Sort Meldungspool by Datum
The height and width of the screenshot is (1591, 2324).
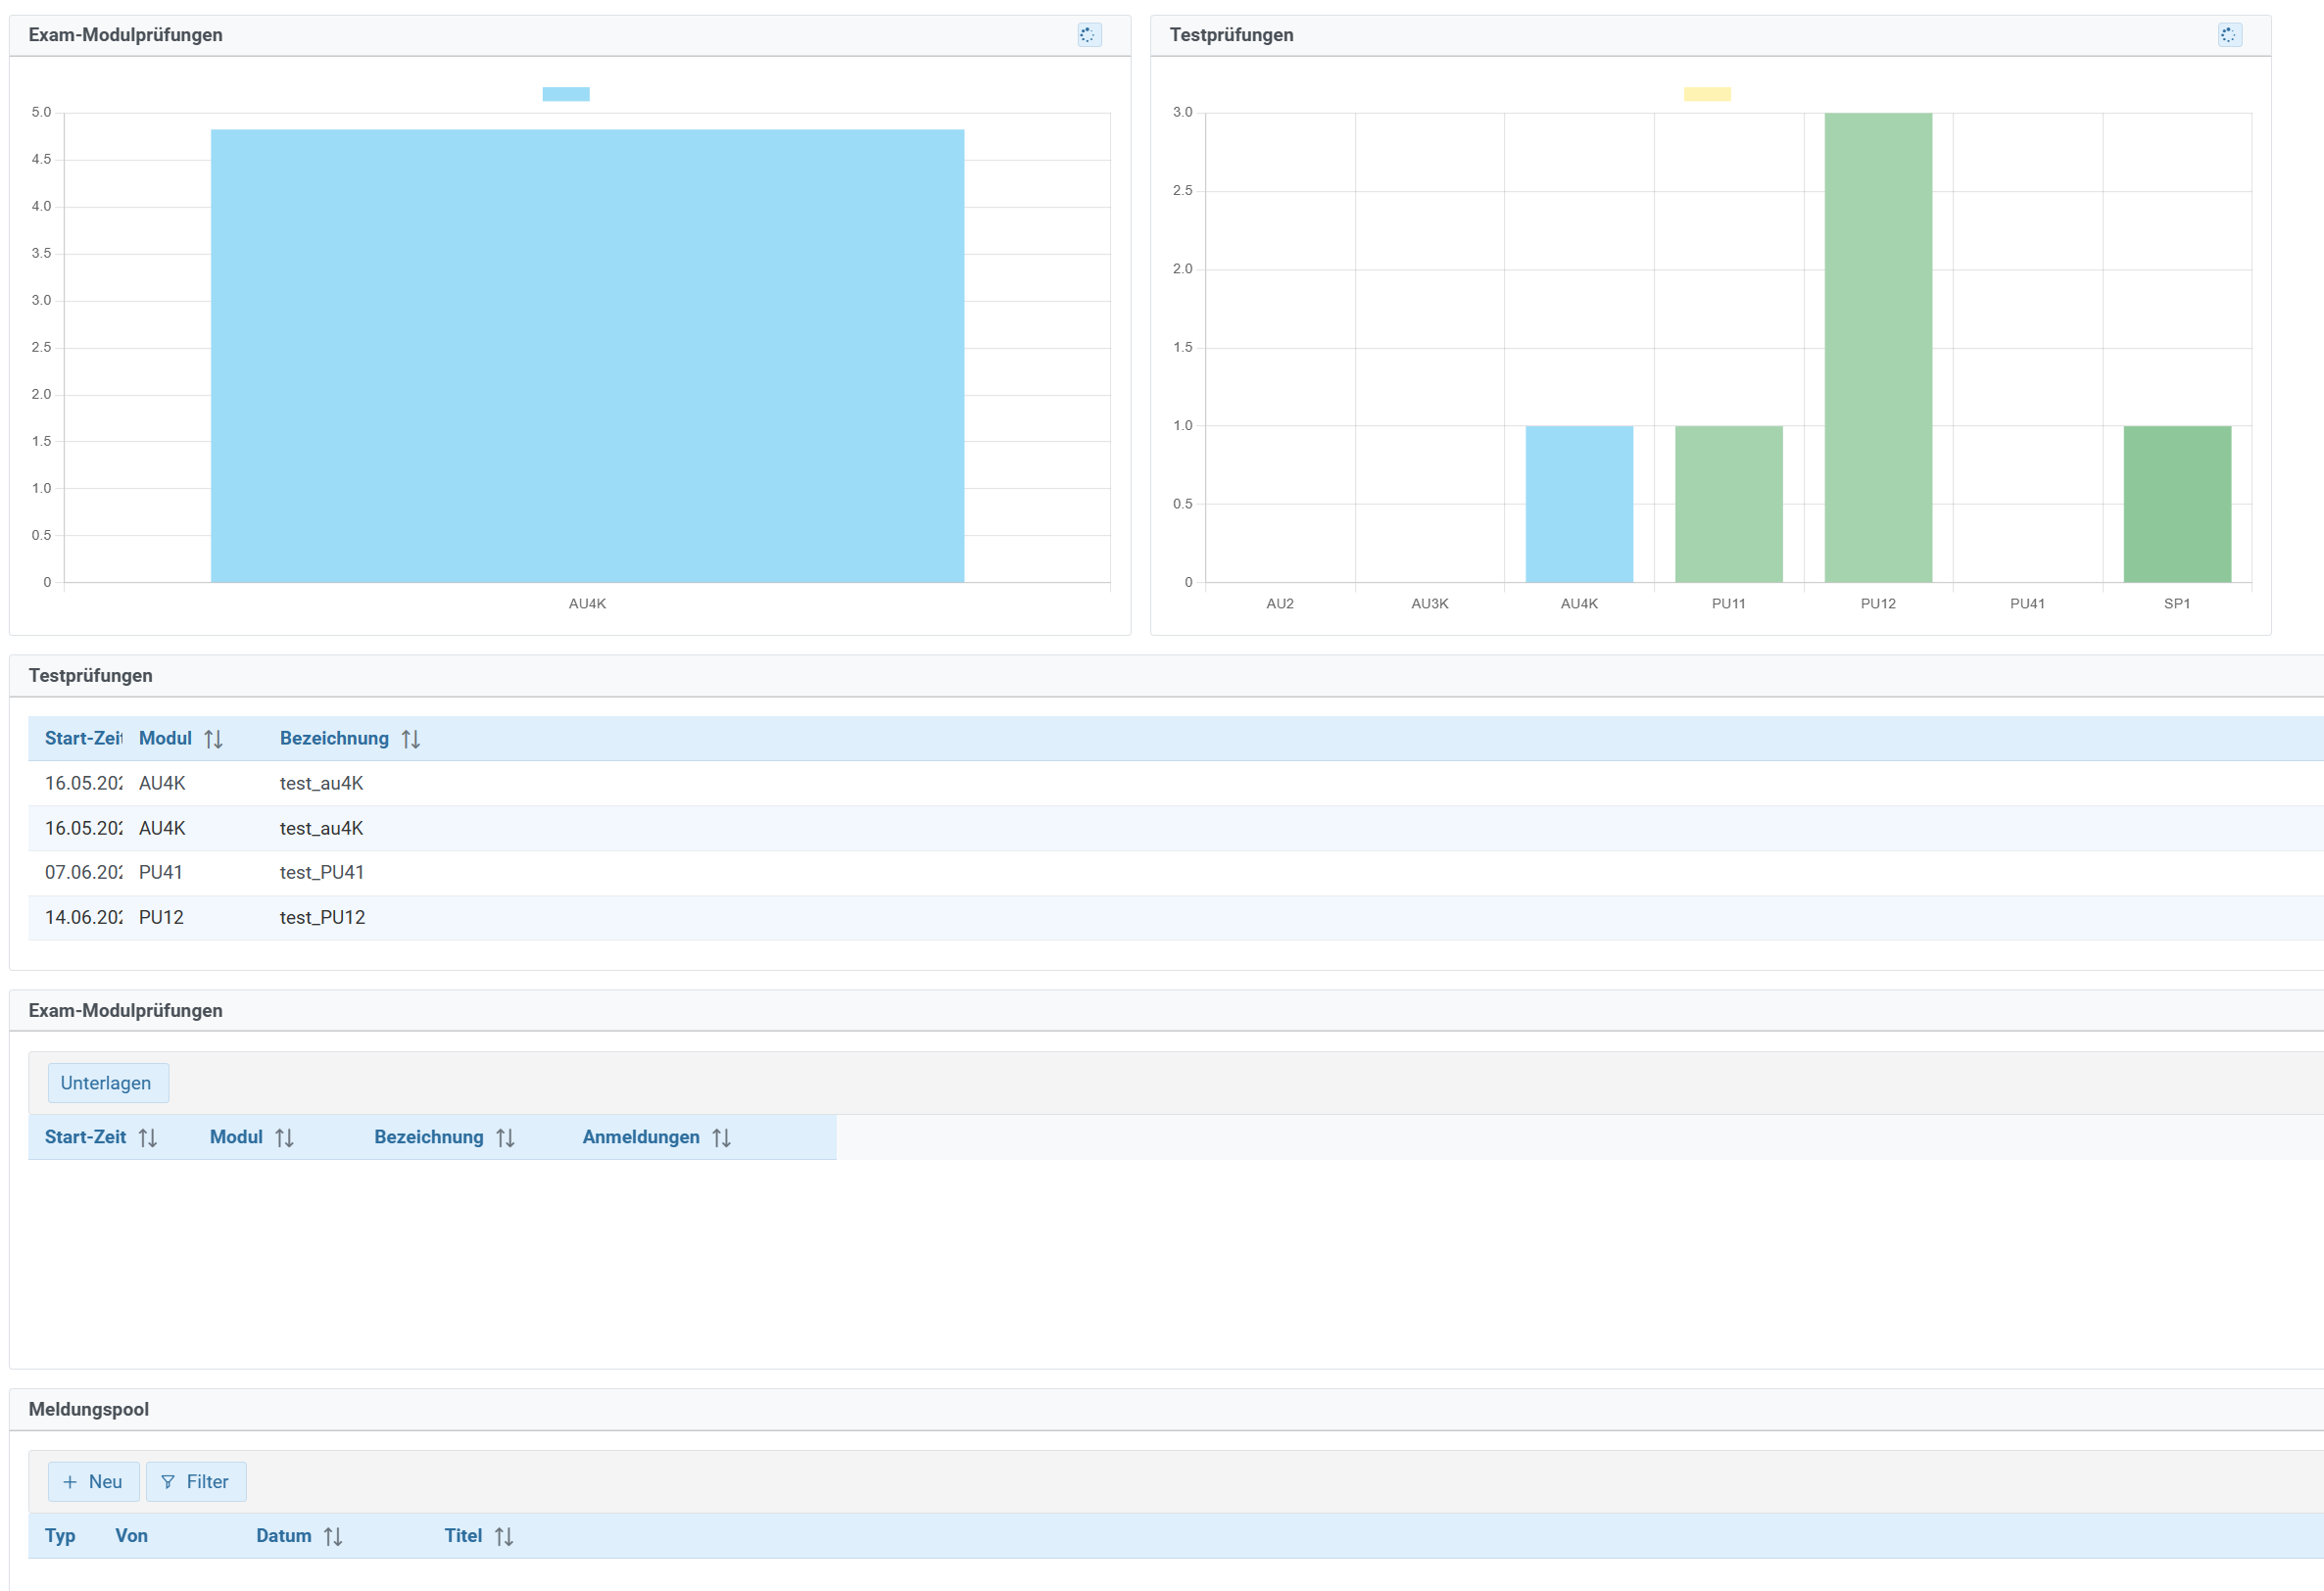(334, 1537)
